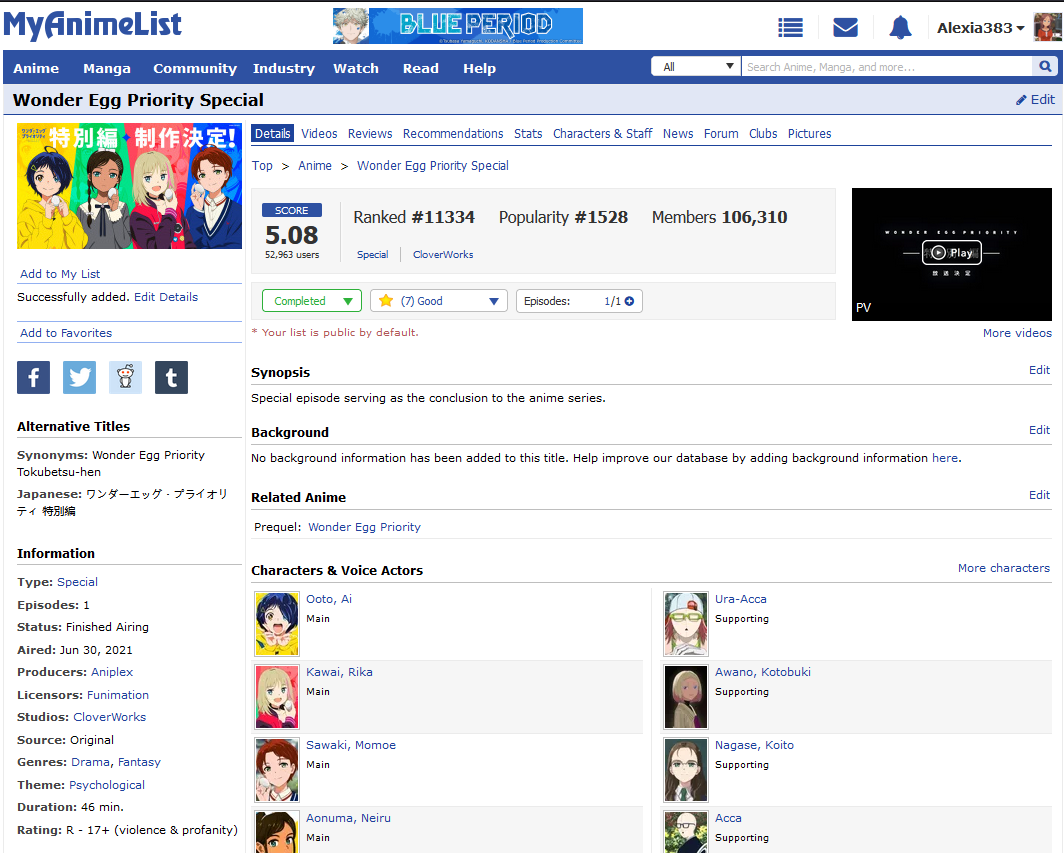
Task: Open Alexia383 profile menu
Action: tap(980, 28)
